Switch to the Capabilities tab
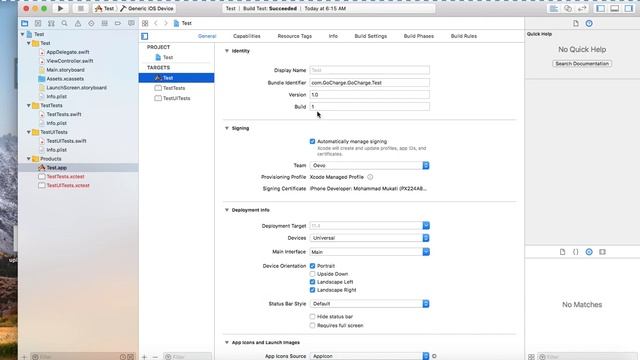 (247, 36)
